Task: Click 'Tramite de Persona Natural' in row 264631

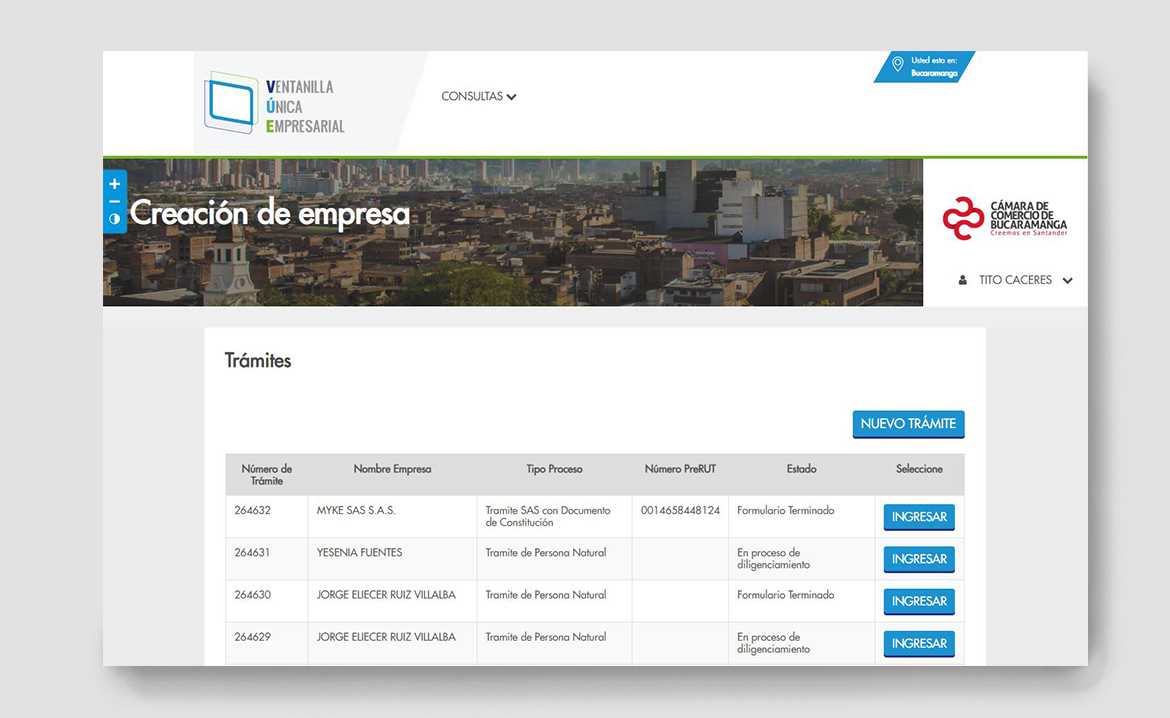Action: [x=545, y=552]
